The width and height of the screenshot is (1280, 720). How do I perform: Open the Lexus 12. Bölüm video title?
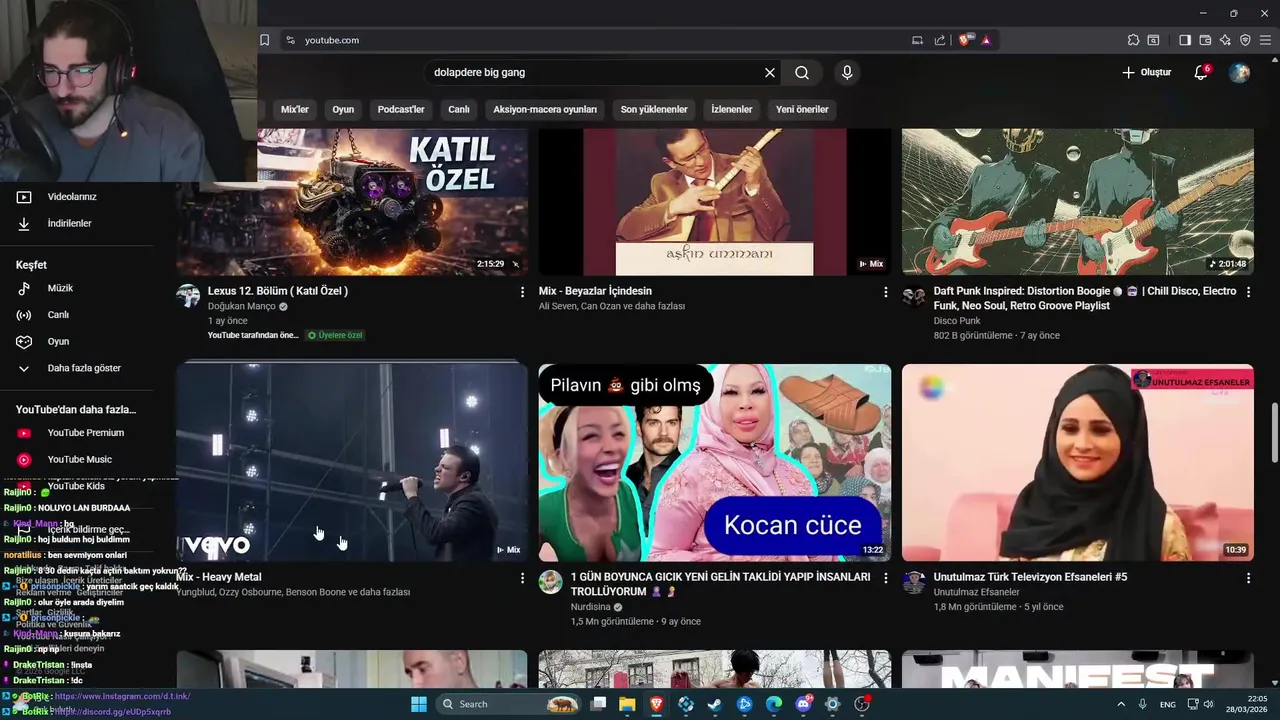click(278, 291)
